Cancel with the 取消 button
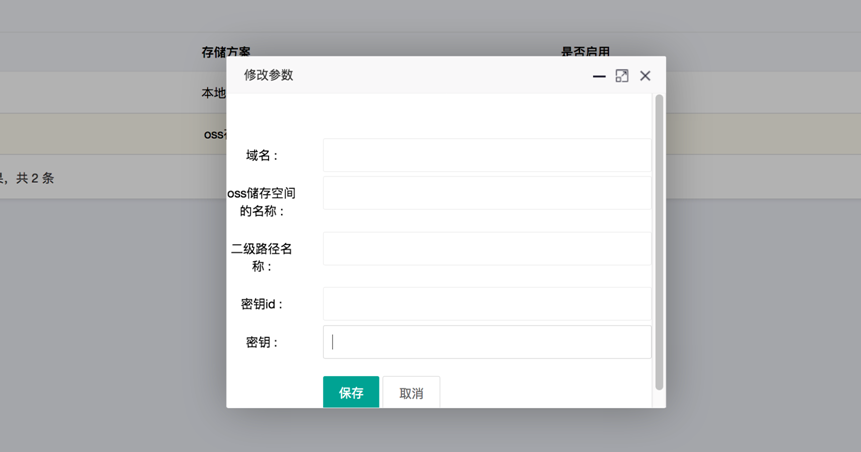The image size is (861, 452). (411, 393)
